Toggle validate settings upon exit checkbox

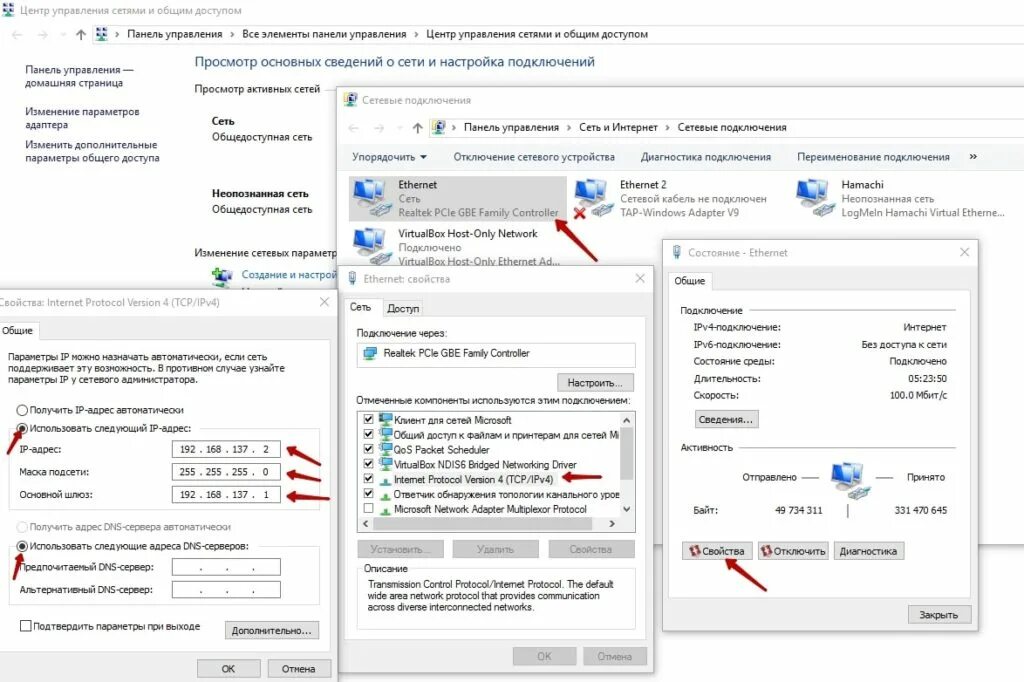coord(25,626)
